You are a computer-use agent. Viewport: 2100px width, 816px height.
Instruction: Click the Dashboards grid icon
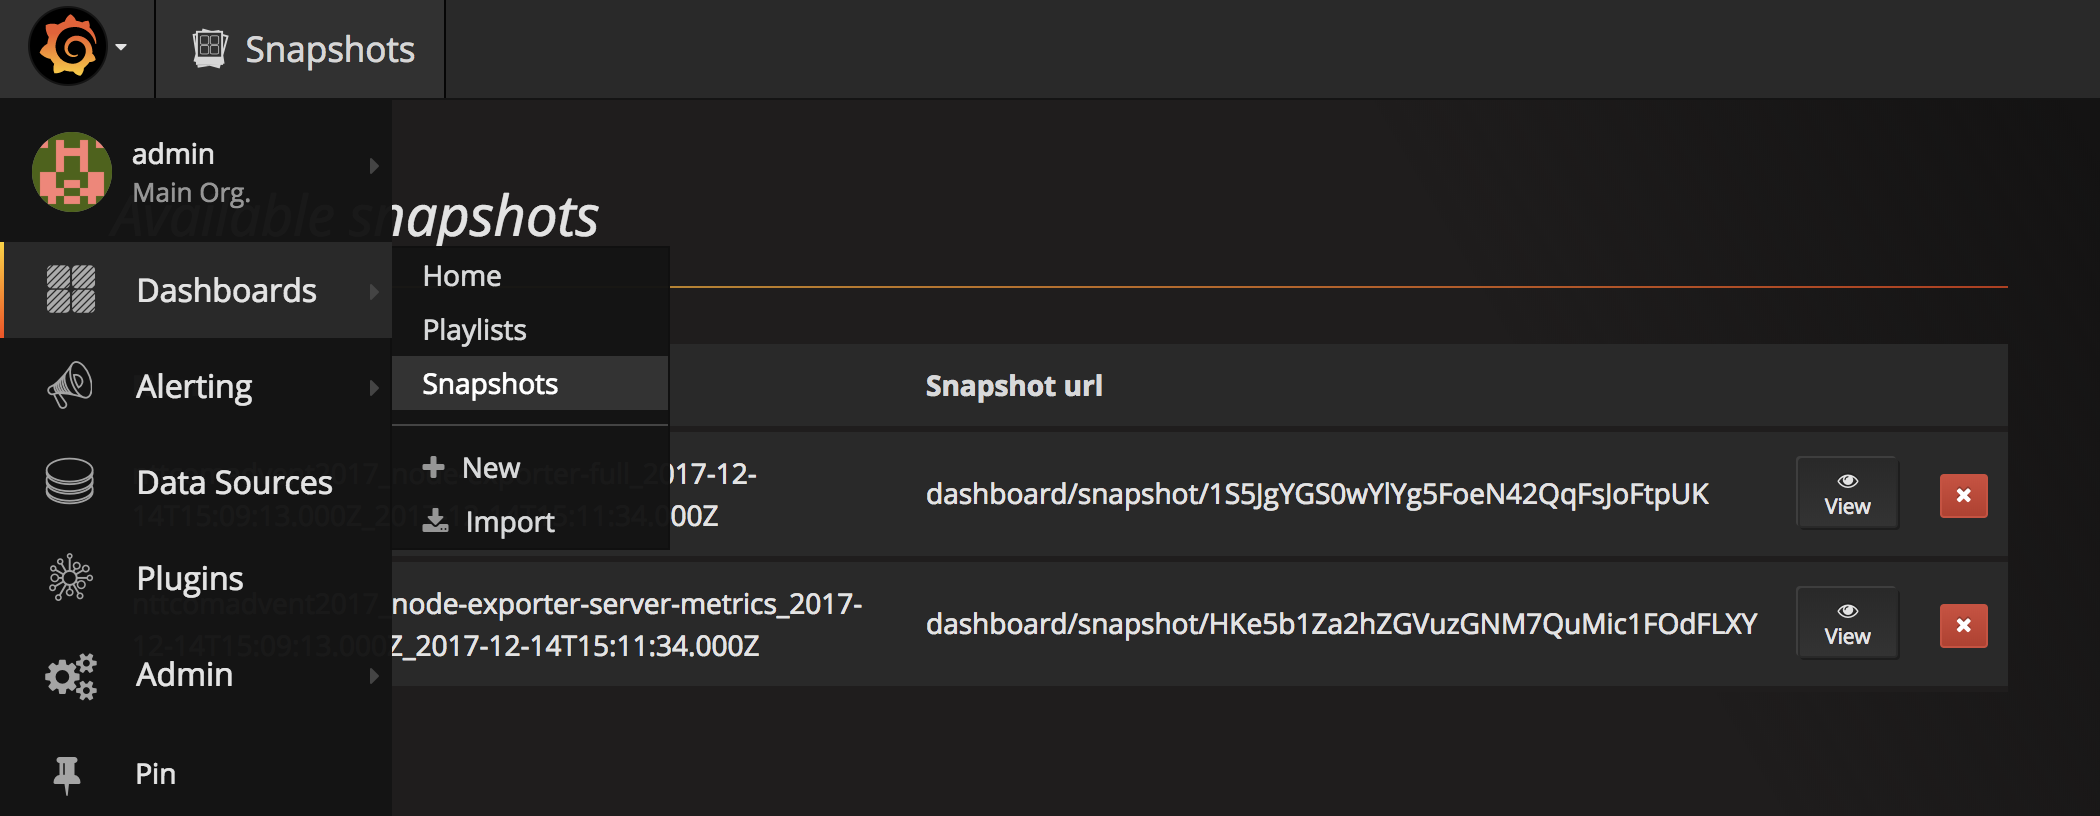(x=71, y=290)
